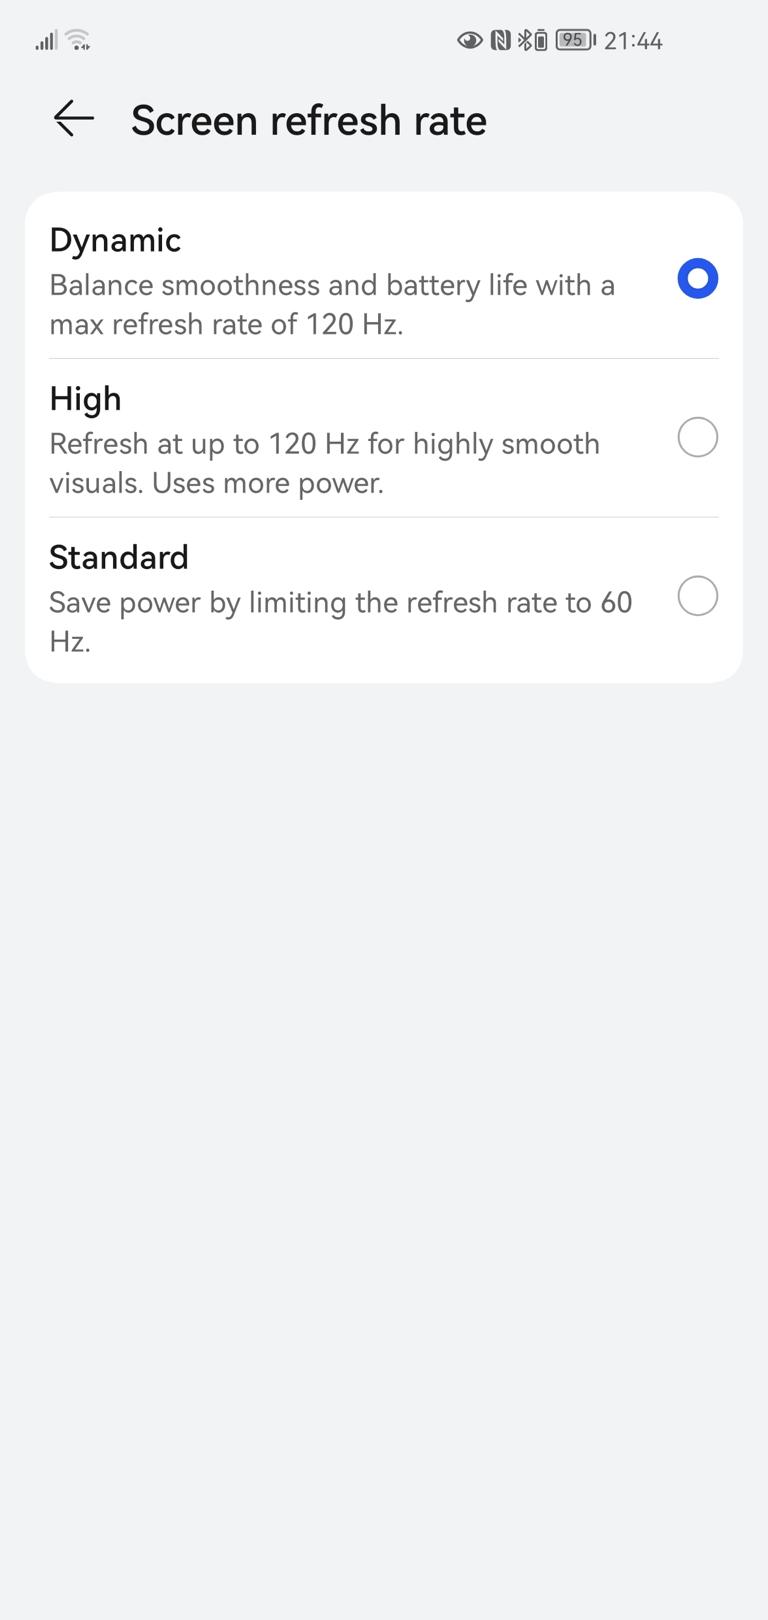Tap the eye comfort status icon
This screenshot has width=768, height=1620.
coord(470,41)
